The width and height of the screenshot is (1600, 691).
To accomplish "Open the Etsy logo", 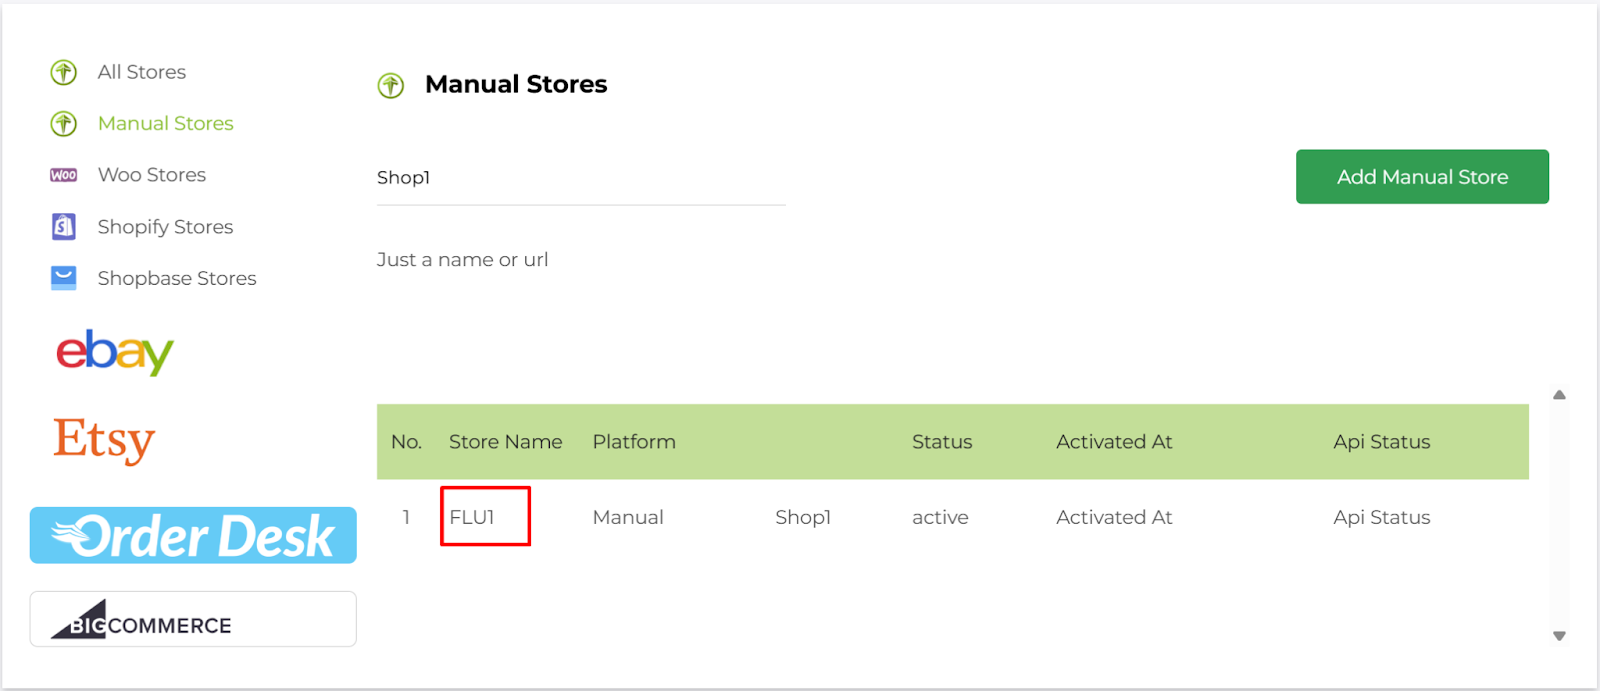I will 104,440.
